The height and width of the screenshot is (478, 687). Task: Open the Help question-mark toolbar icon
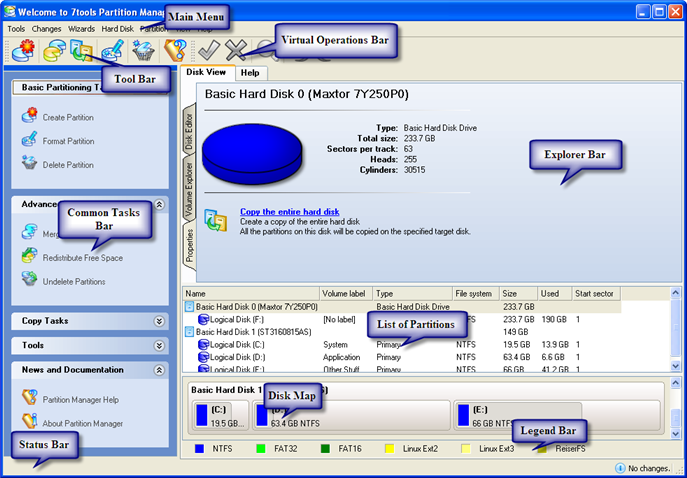click(175, 50)
